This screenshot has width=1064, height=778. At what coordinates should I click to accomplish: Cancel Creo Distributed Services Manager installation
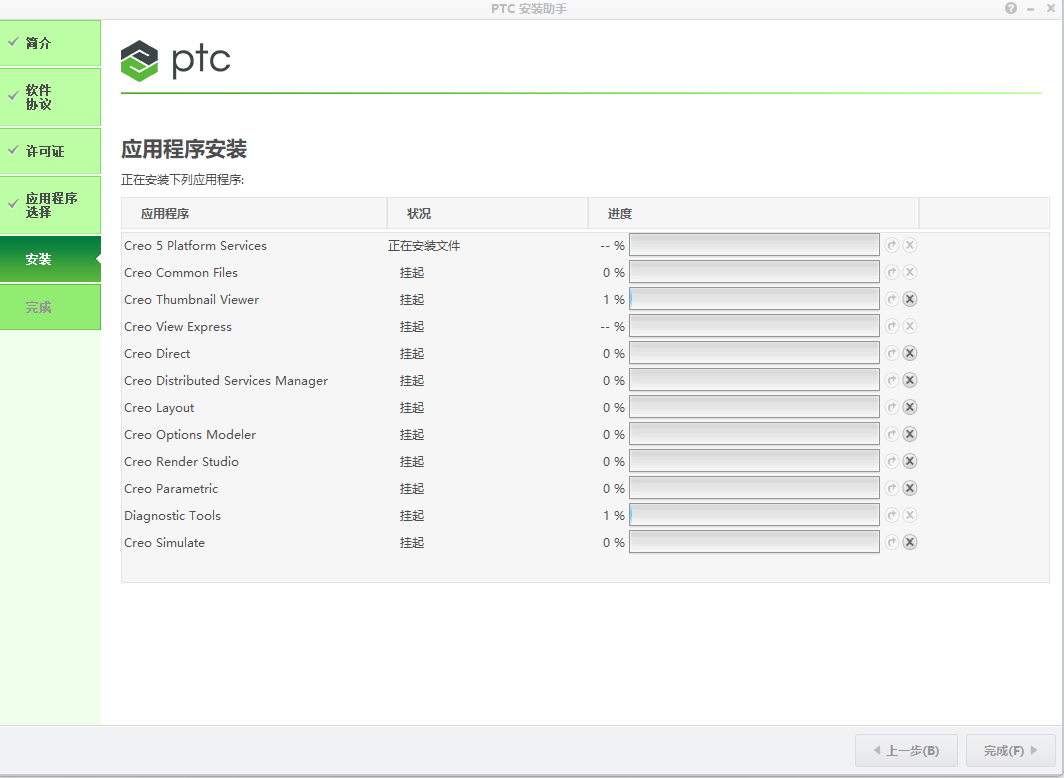pyautogui.click(x=910, y=380)
